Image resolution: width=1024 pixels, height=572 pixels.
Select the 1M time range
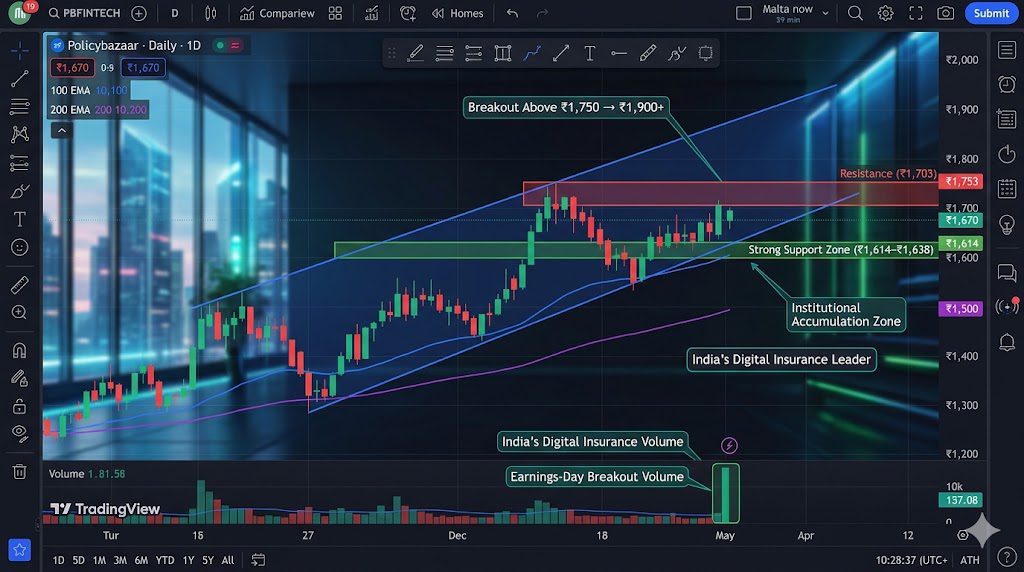tap(99, 560)
